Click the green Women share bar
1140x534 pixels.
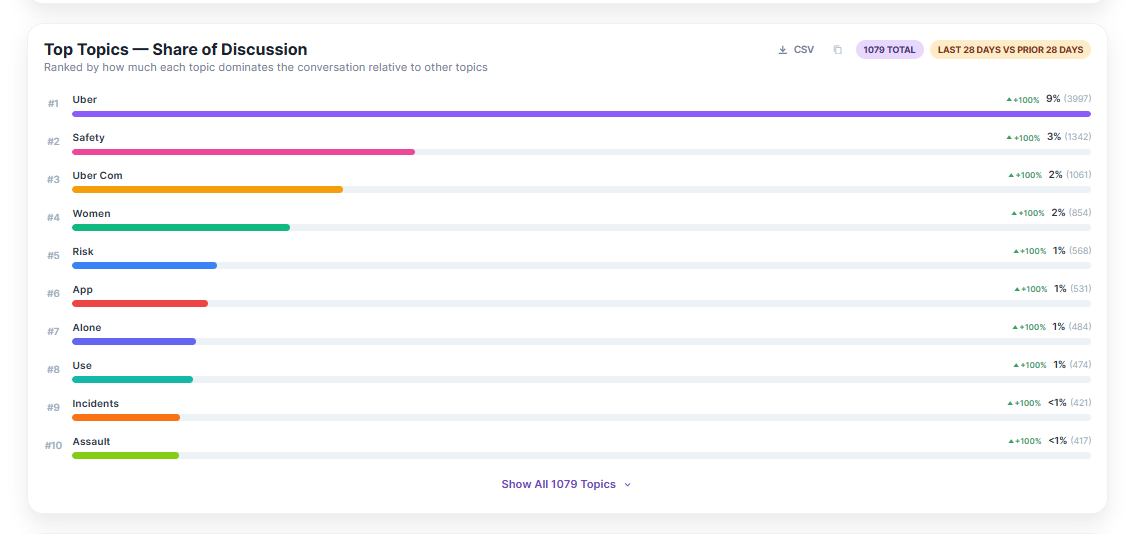pos(181,228)
